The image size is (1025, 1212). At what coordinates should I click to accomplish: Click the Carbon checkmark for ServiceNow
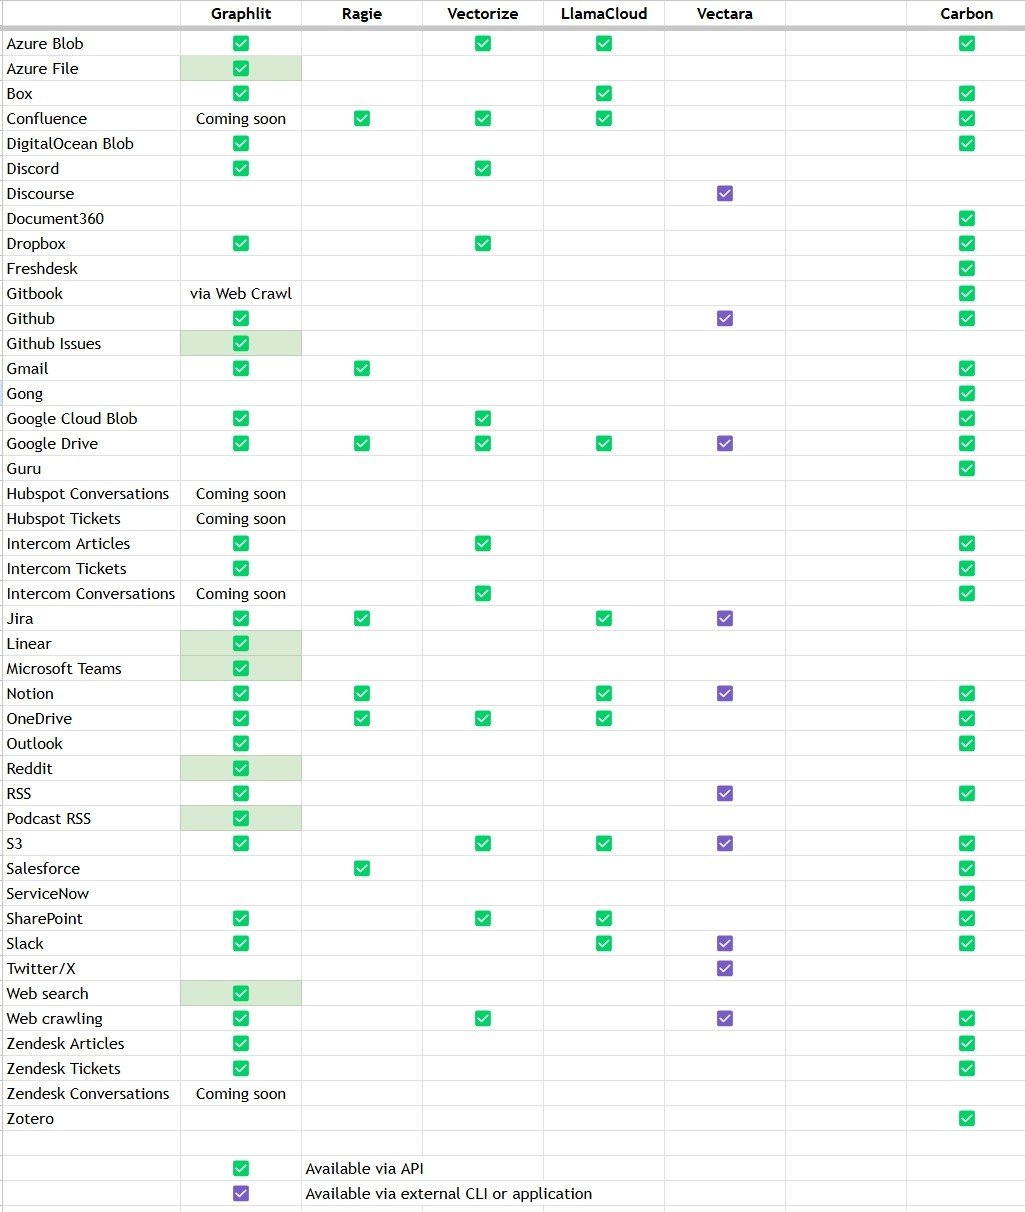tap(966, 894)
